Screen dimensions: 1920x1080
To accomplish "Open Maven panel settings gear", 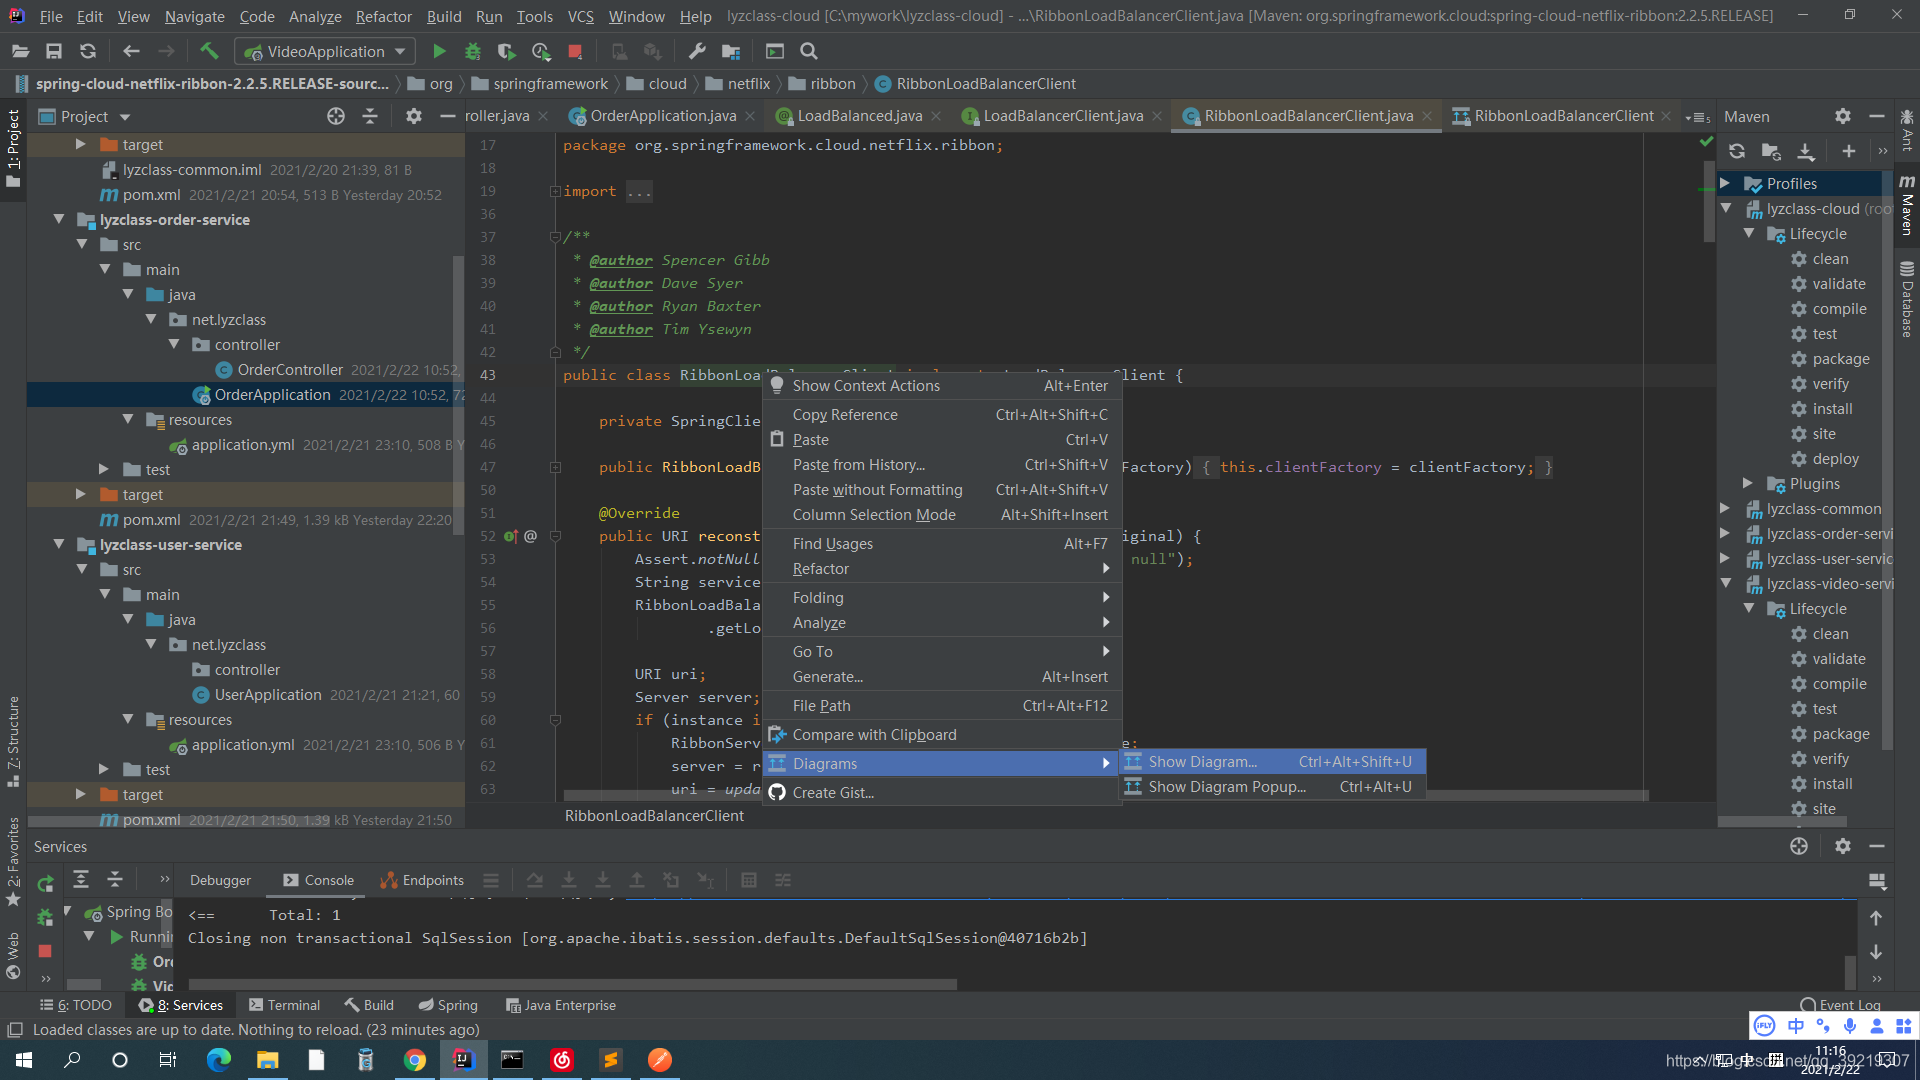I will pyautogui.click(x=1843, y=117).
